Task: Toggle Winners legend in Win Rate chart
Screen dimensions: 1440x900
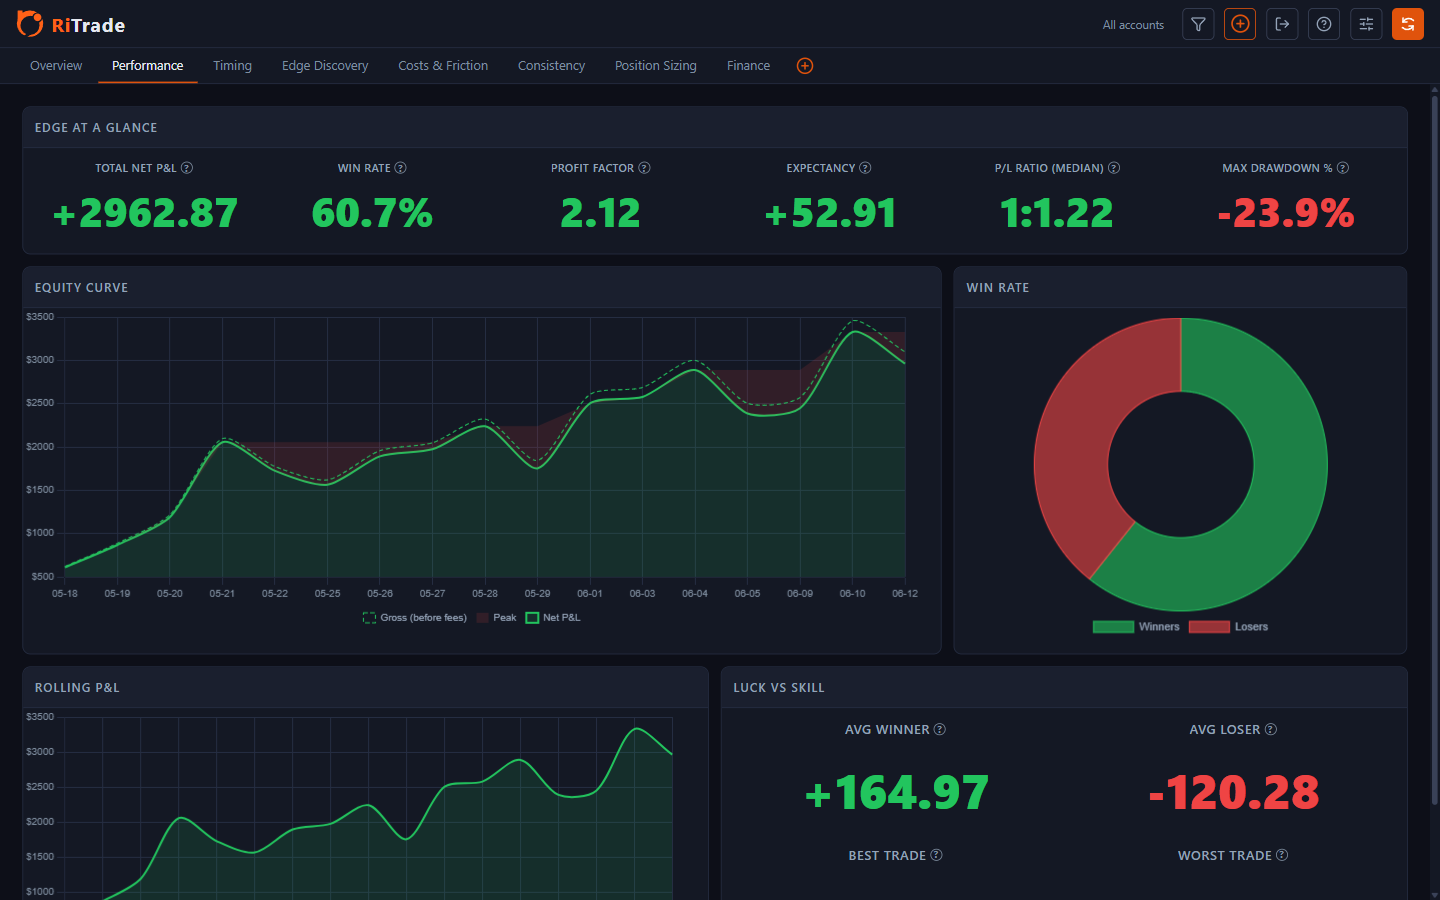Action: click(x=1136, y=627)
